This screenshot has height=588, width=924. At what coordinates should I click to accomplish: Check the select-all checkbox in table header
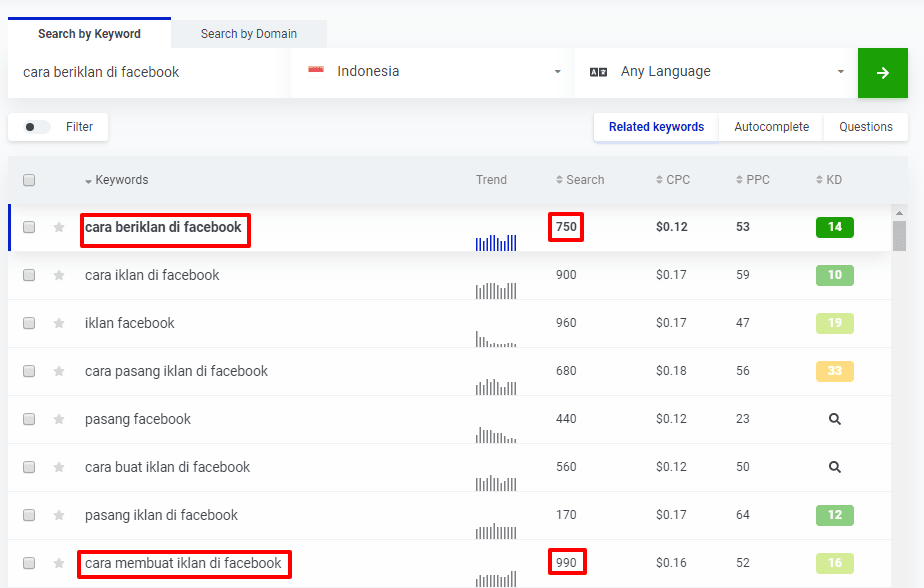tap(29, 180)
